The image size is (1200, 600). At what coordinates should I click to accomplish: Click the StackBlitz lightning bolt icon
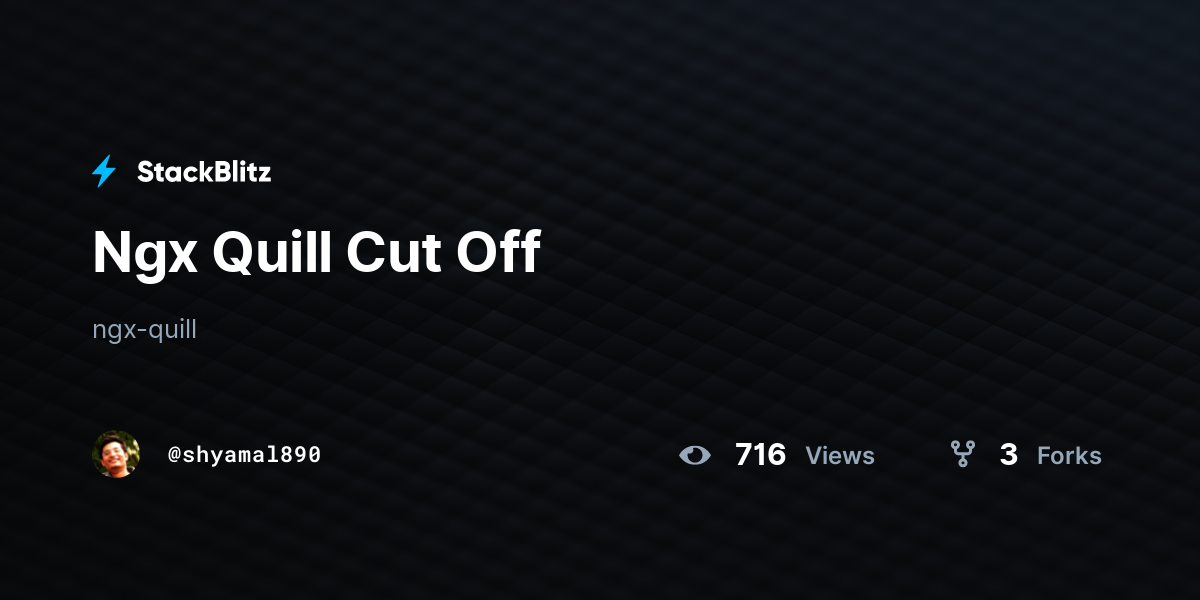pos(104,172)
